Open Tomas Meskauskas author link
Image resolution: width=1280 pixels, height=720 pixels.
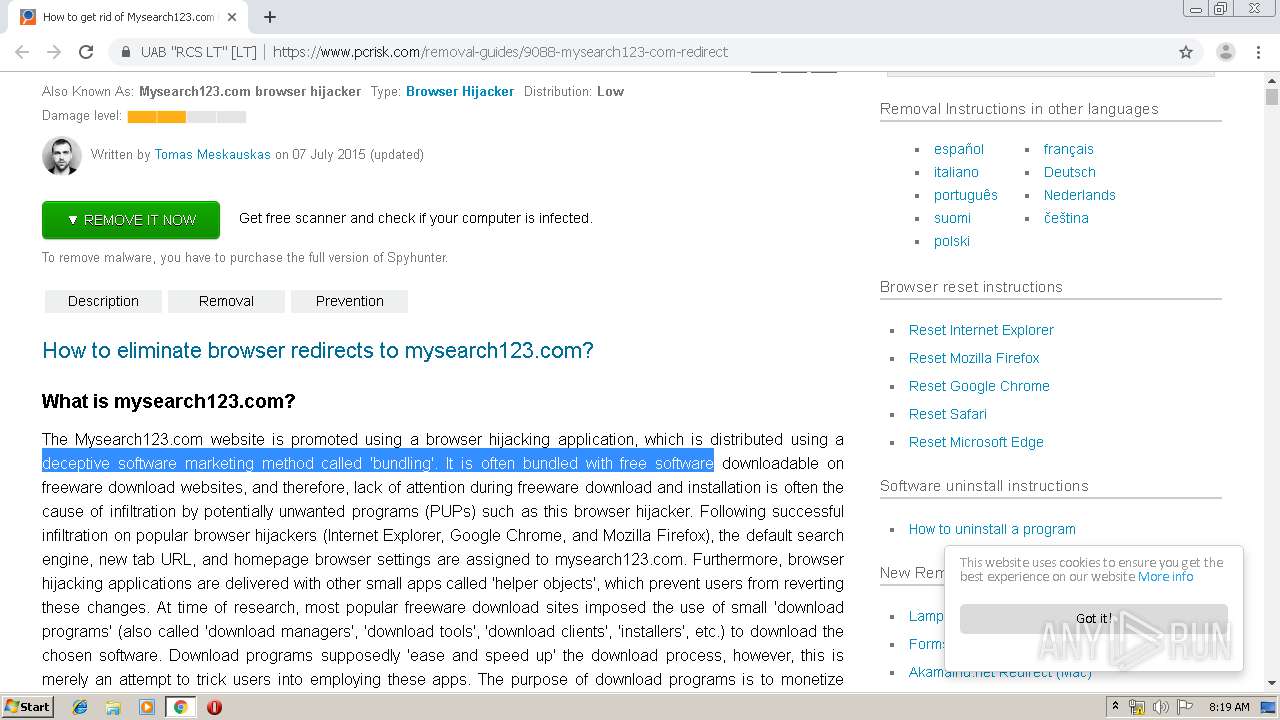point(213,155)
